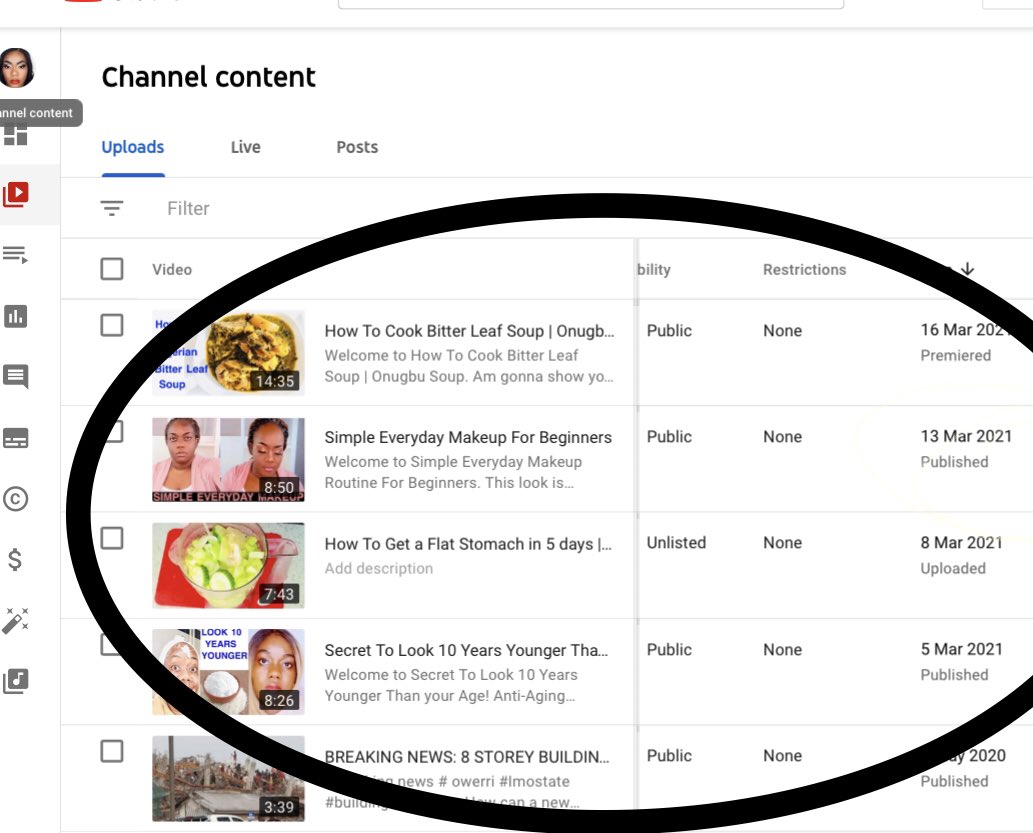Open the Analytics sidebar icon

pos(15,316)
